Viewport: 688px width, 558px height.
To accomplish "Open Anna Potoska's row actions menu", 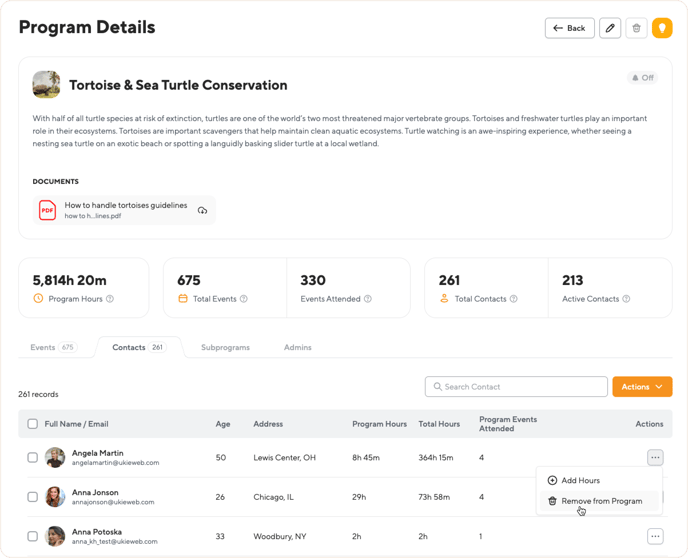I will click(x=655, y=536).
